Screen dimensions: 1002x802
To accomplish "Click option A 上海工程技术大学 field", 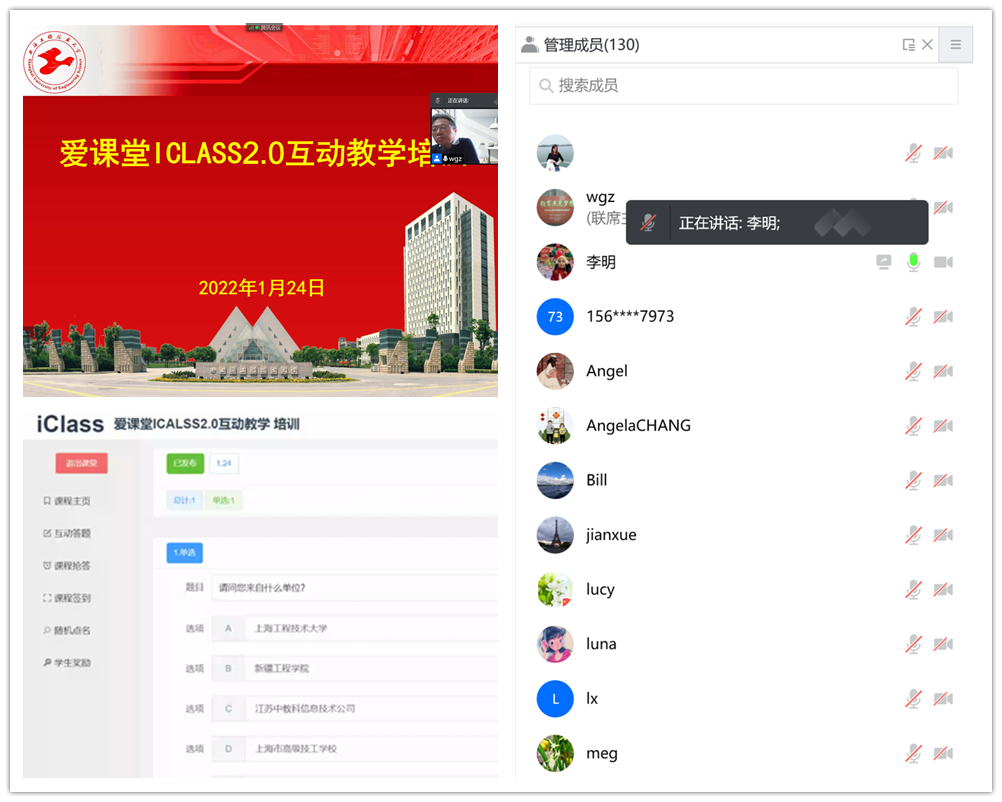I will (x=371, y=628).
